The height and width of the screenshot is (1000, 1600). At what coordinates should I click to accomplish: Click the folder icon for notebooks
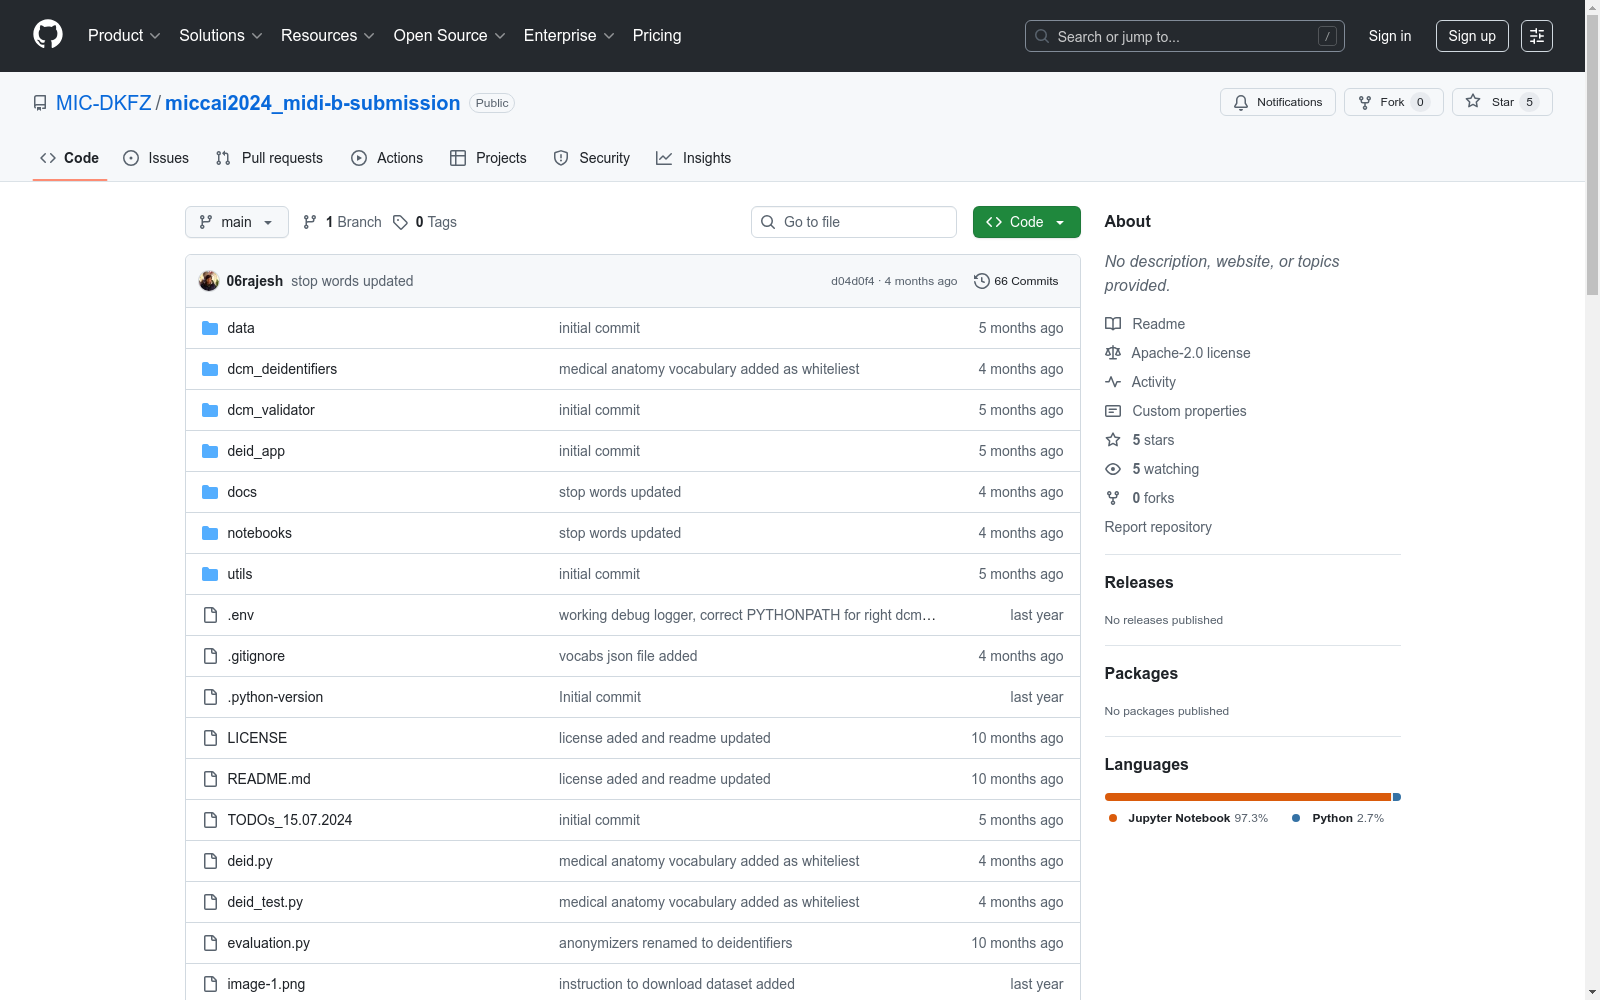coord(210,533)
